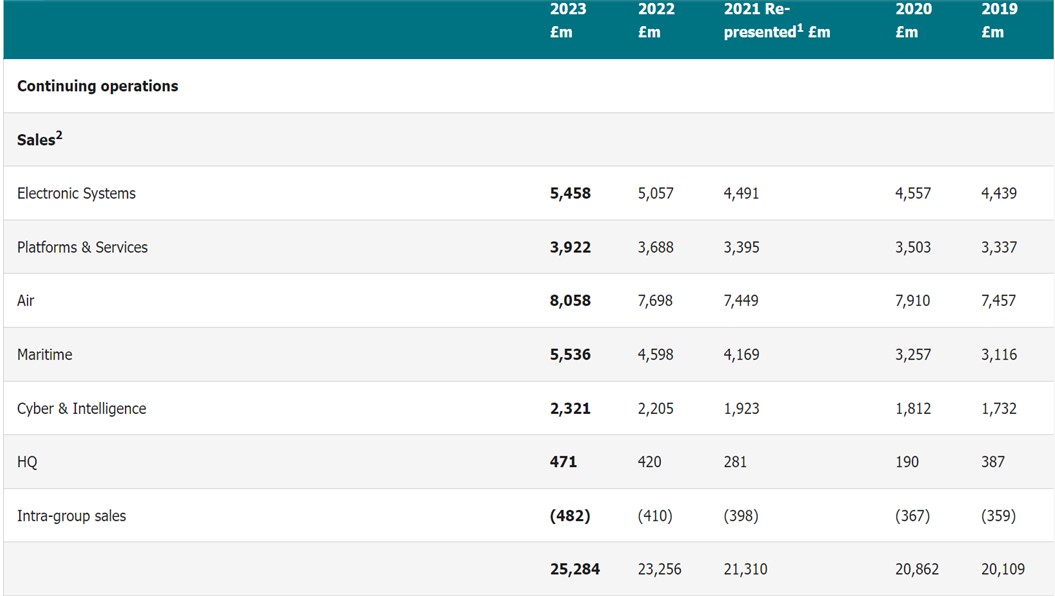Select the Platforms & Services row label
The height and width of the screenshot is (596, 1055).
pos(82,248)
